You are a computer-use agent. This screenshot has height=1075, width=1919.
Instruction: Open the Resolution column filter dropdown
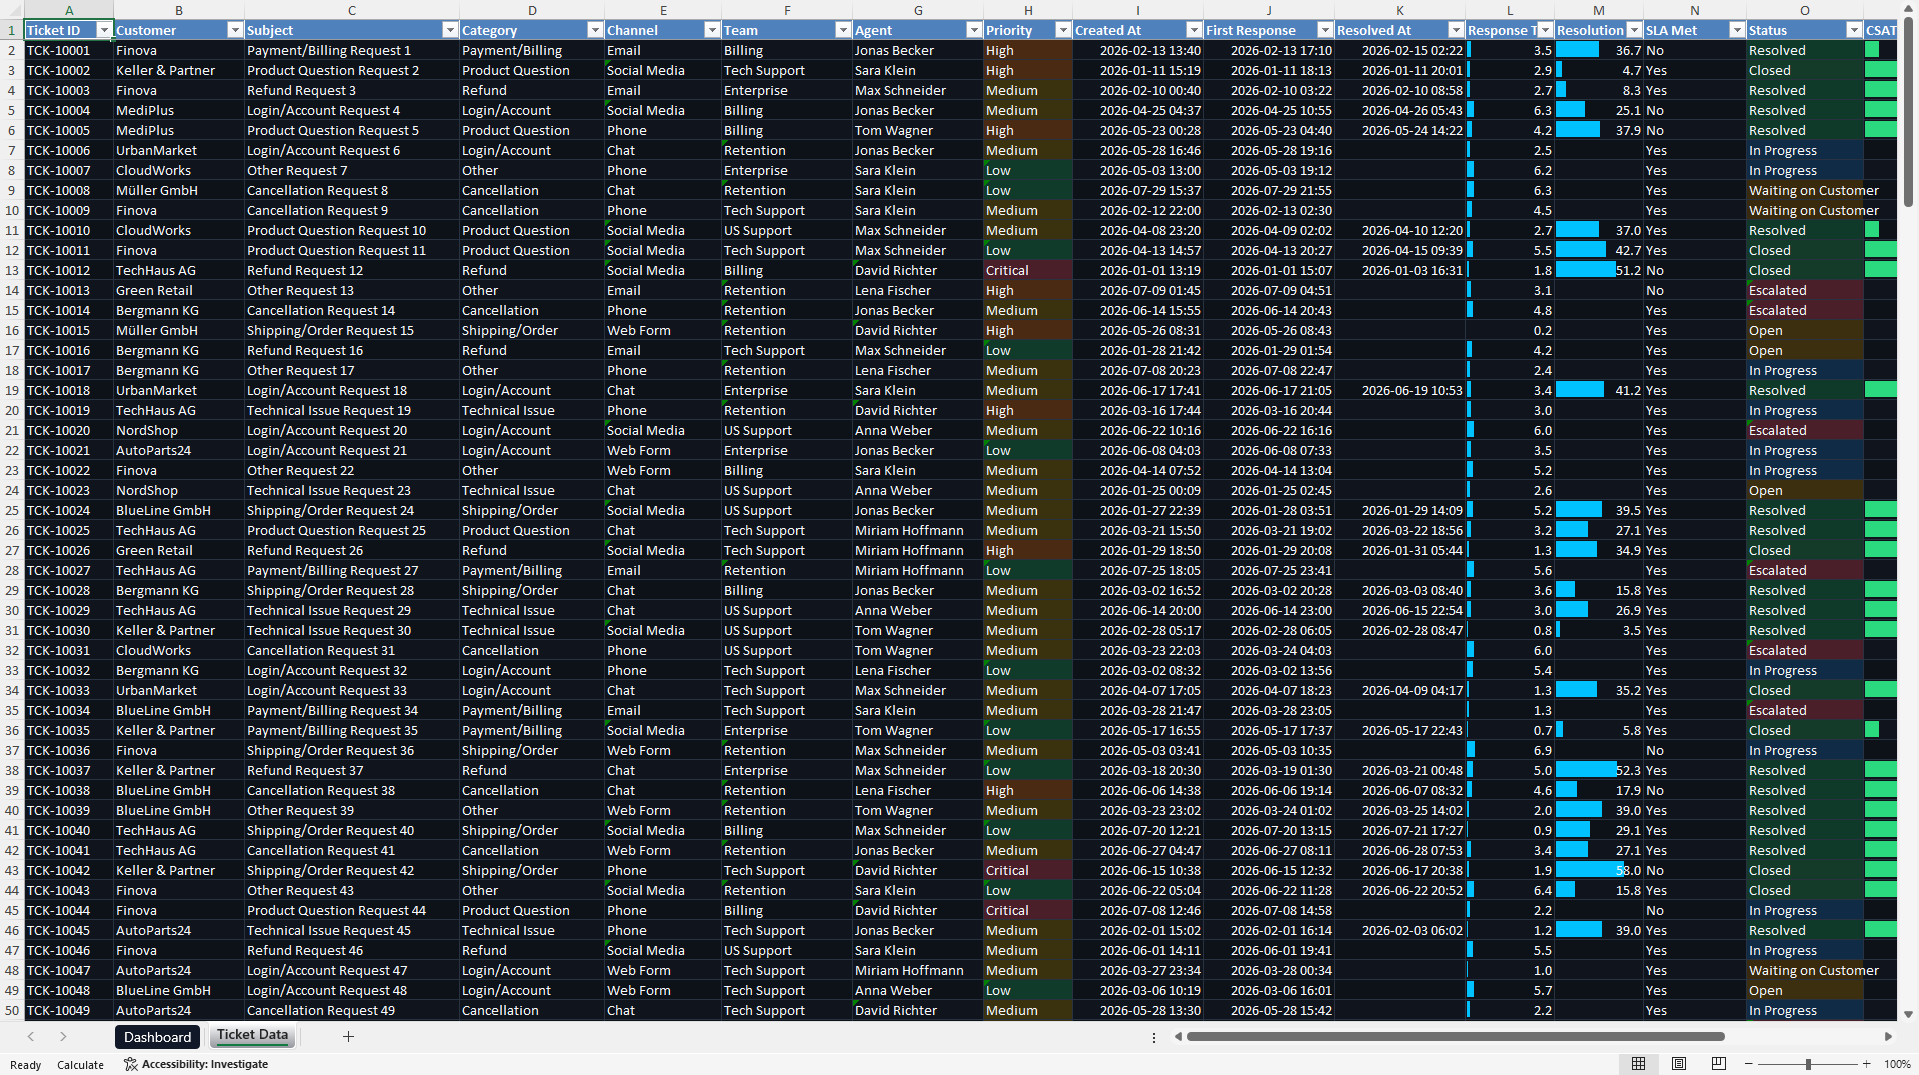tap(1634, 30)
